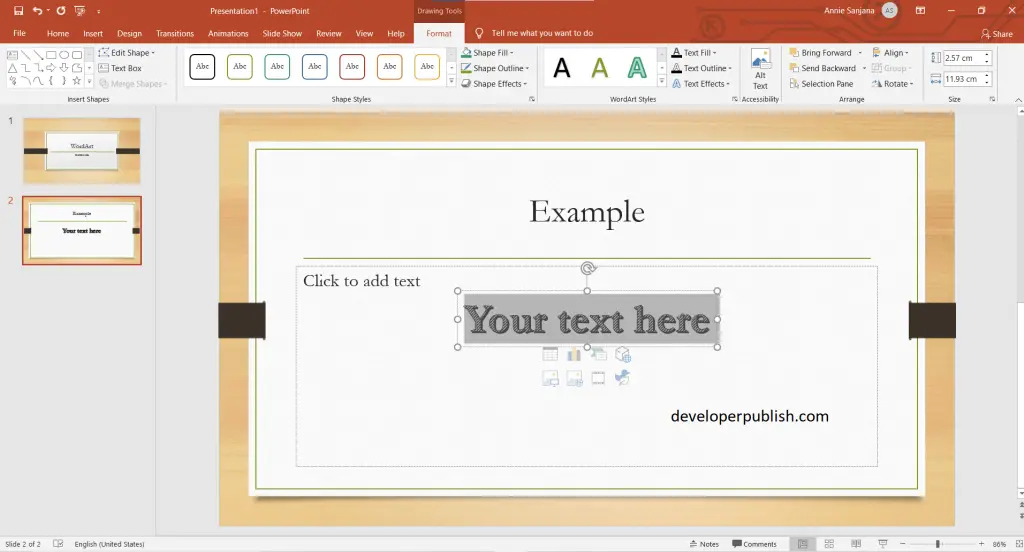Open the Review tab

pos(328,33)
